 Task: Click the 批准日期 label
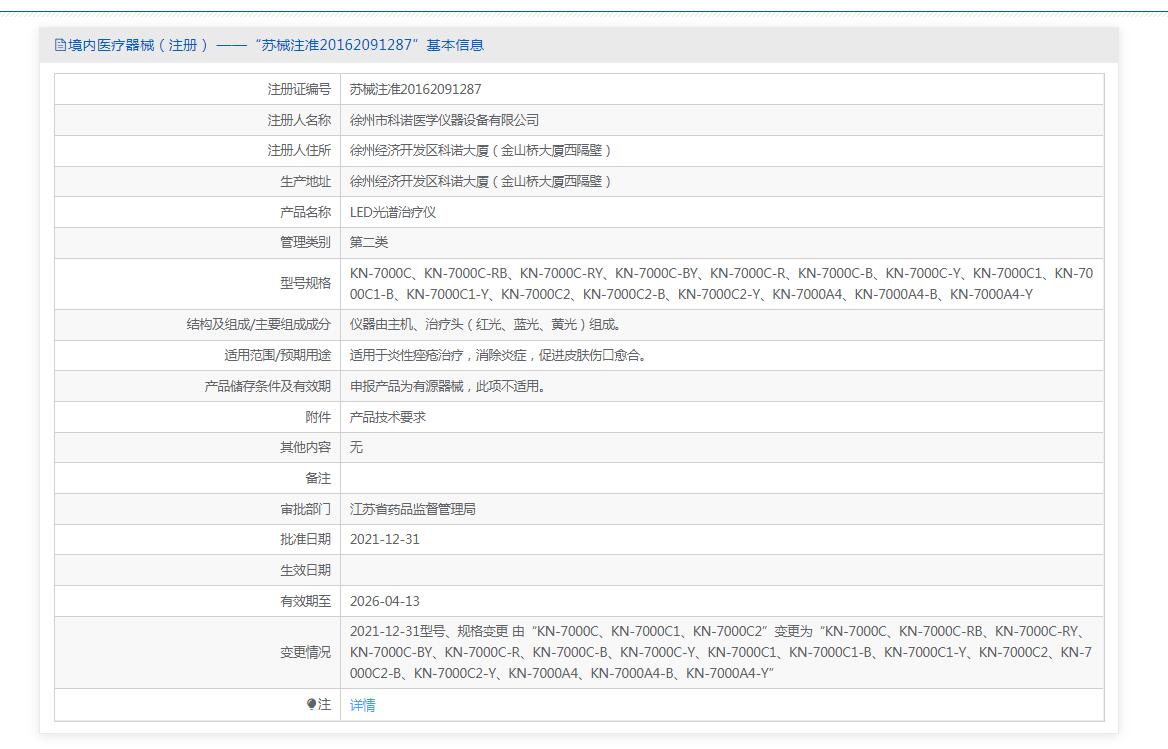305,540
